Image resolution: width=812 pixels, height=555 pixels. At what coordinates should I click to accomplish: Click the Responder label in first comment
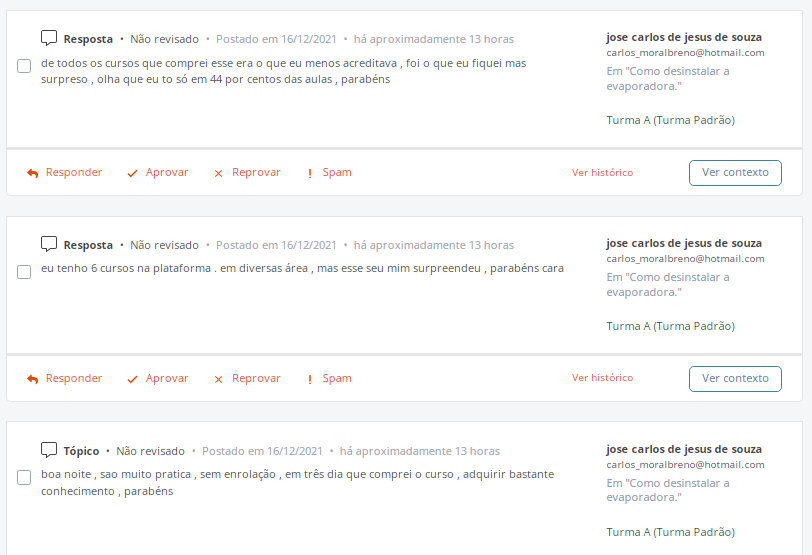(x=74, y=173)
